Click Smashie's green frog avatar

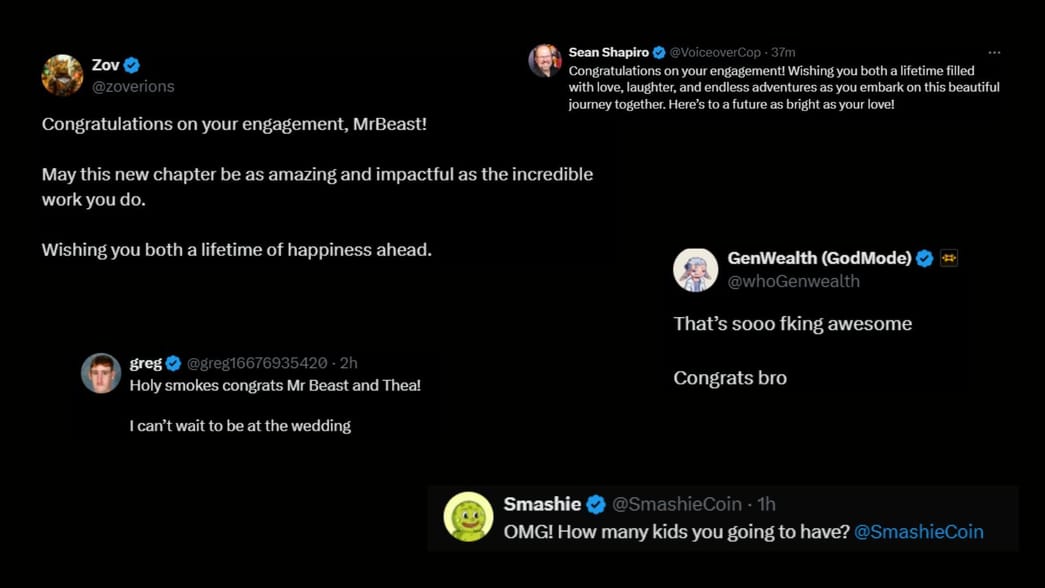coord(468,515)
